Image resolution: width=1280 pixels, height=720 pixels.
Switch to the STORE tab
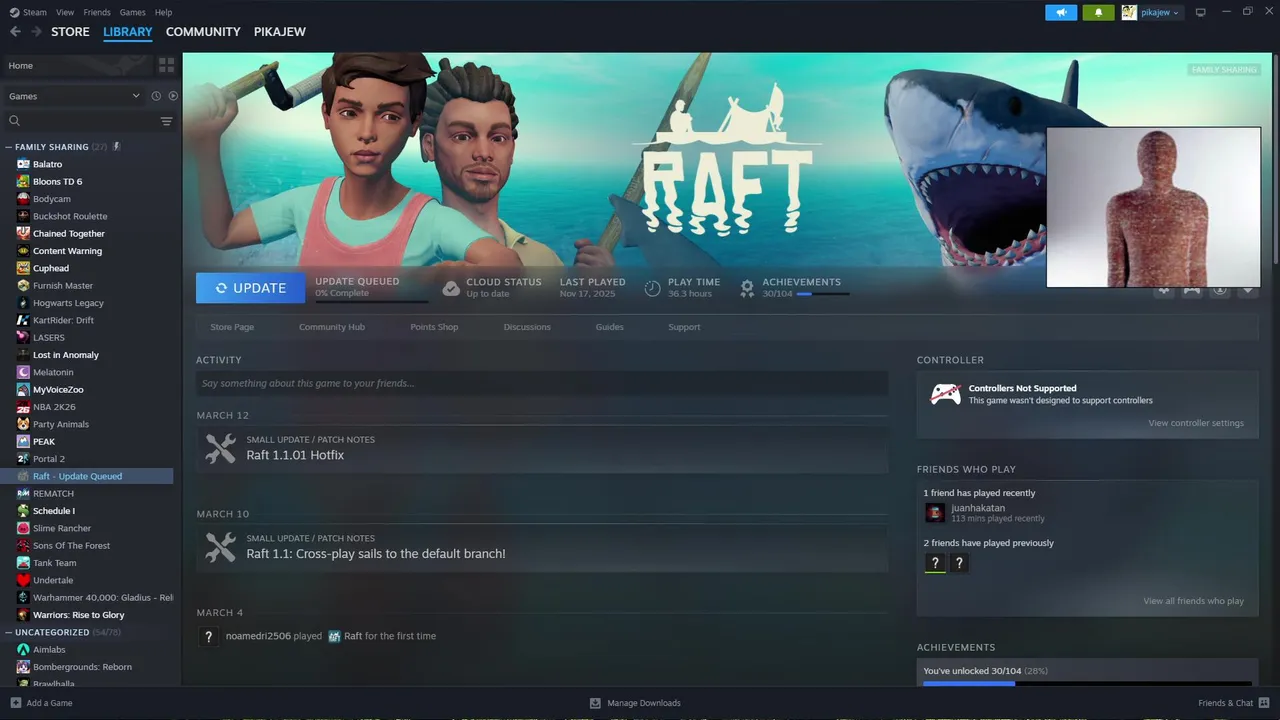click(x=70, y=32)
